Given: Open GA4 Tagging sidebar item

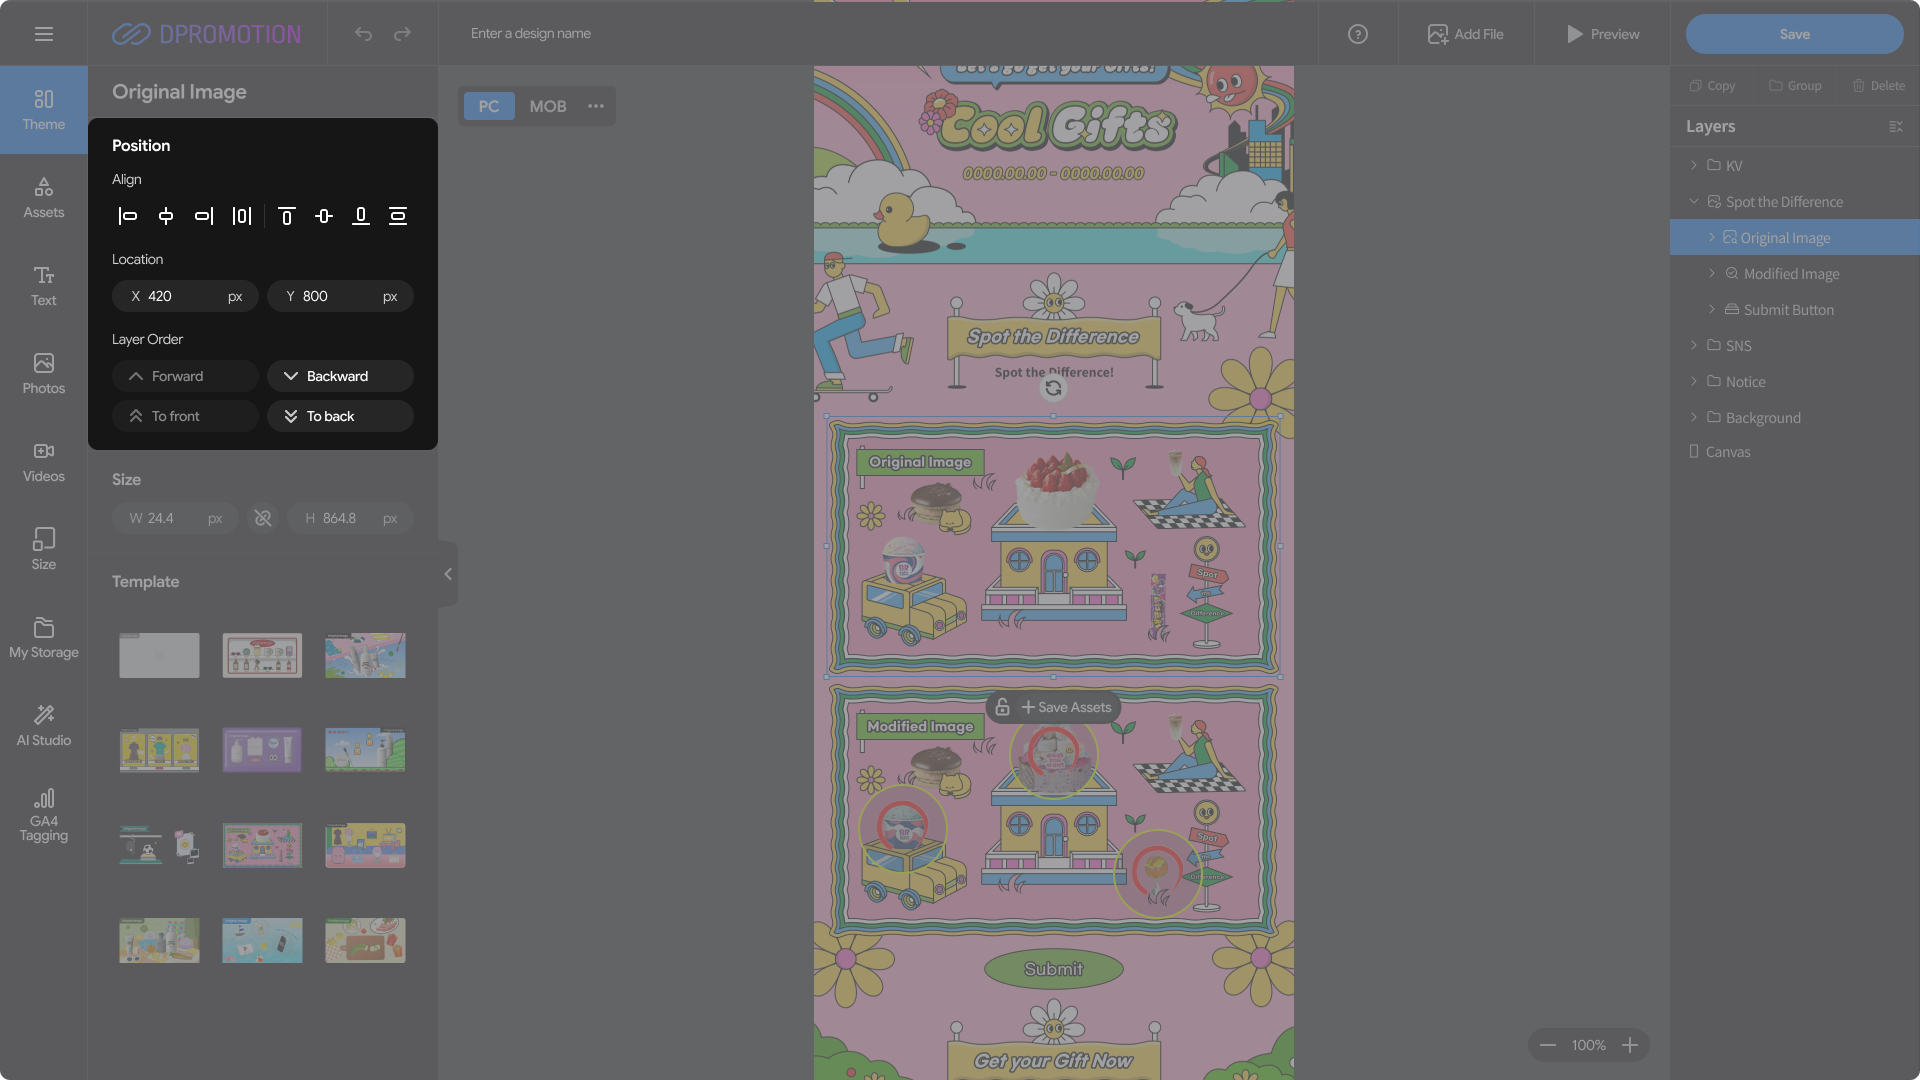Looking at the screenshot, I should tap(44, 815).
